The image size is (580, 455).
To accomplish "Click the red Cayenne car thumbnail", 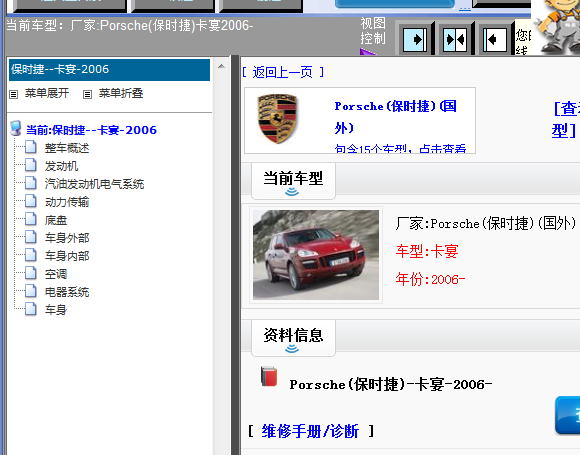I will [316, 255].
